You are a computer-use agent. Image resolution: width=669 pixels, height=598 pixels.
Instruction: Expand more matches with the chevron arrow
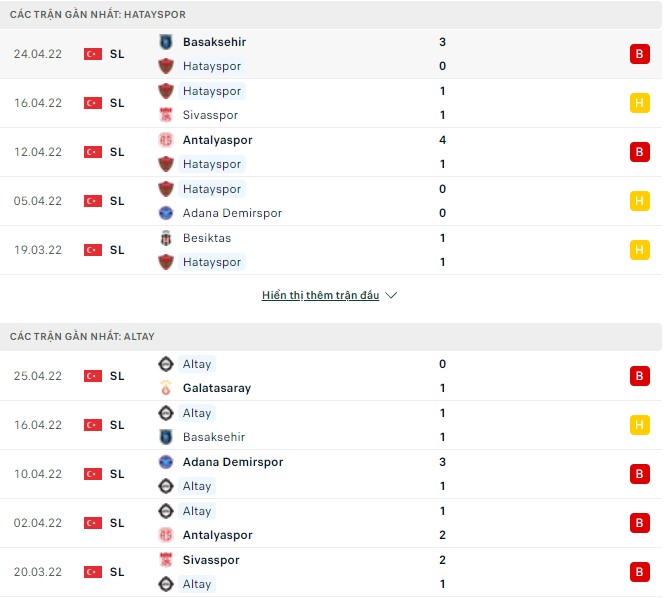pyautogui.click(x=391, y=296)
